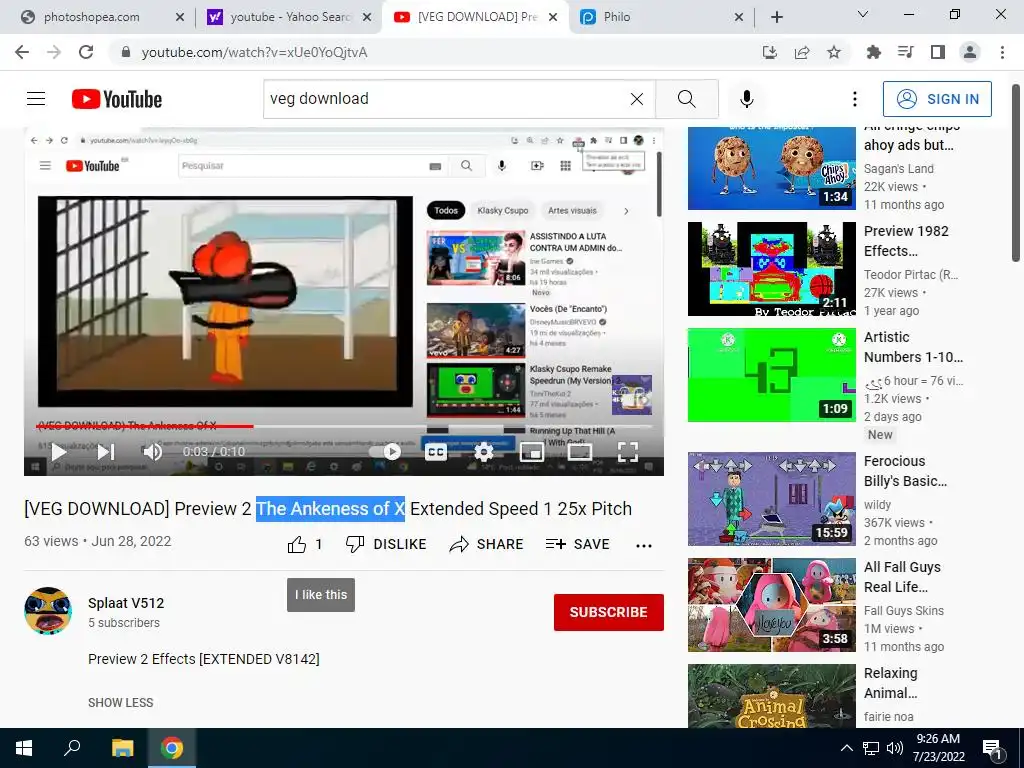Screen dimensions: 1024x768
Task: Mute the video player volume
Action: 152,451
